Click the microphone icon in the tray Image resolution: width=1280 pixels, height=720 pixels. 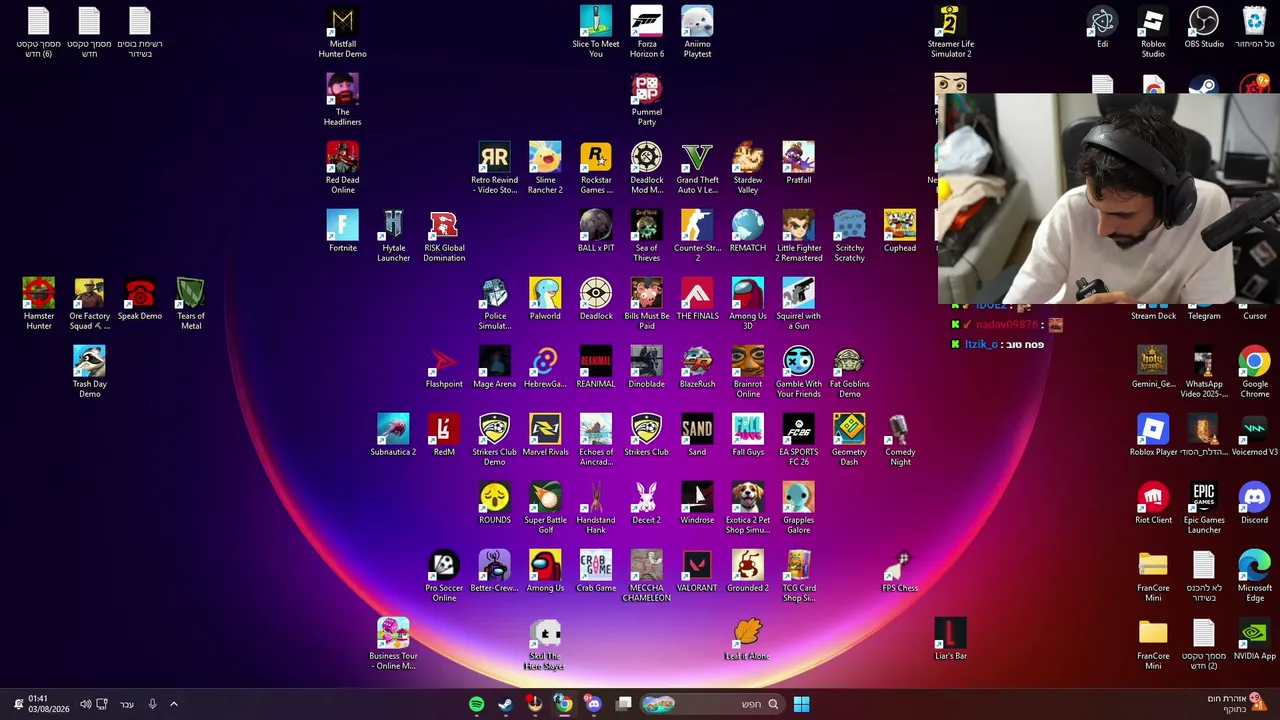pos(152,704)
